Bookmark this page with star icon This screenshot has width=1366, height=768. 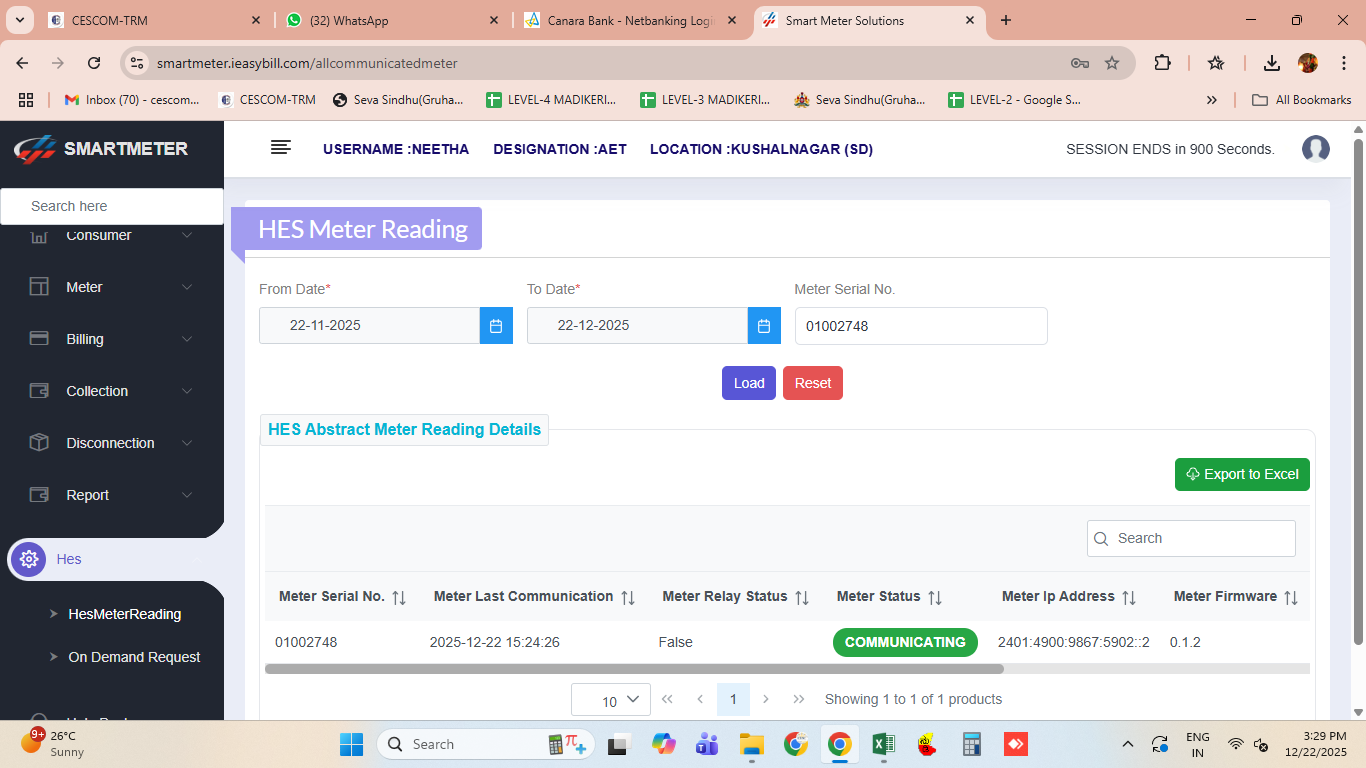[x=1112, y=63]
